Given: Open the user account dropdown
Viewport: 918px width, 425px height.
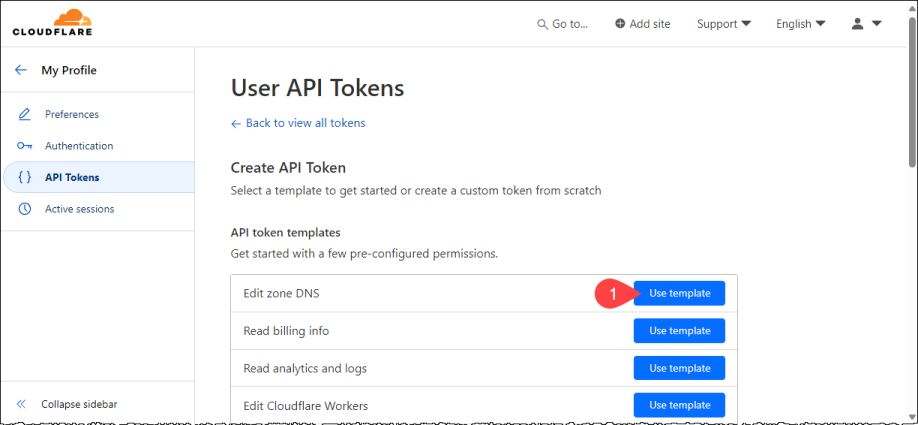Looking at the screenshot, I should click(x=866, y=24).
